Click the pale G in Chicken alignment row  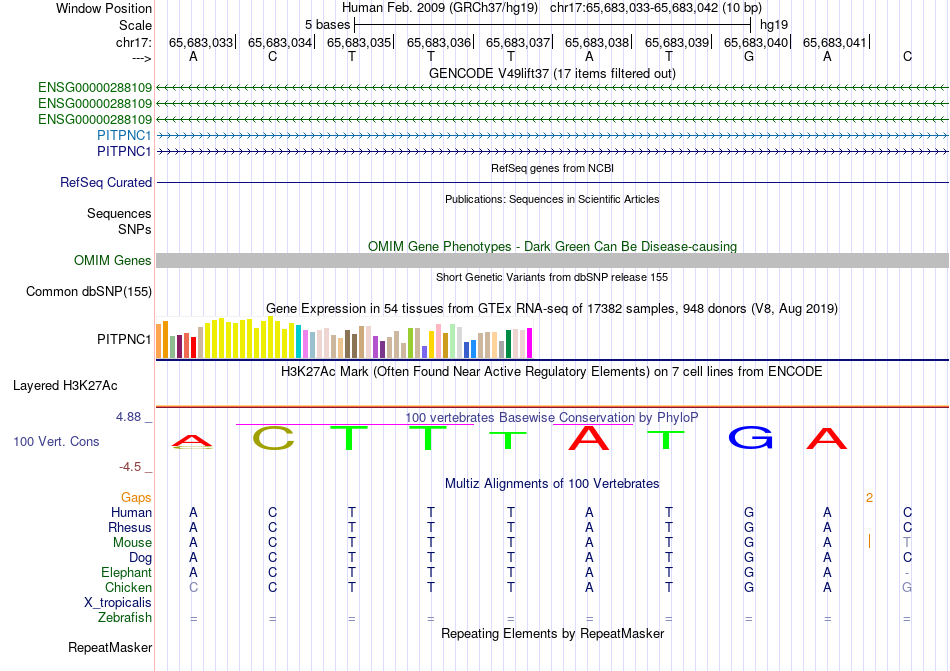pos(907,587)
